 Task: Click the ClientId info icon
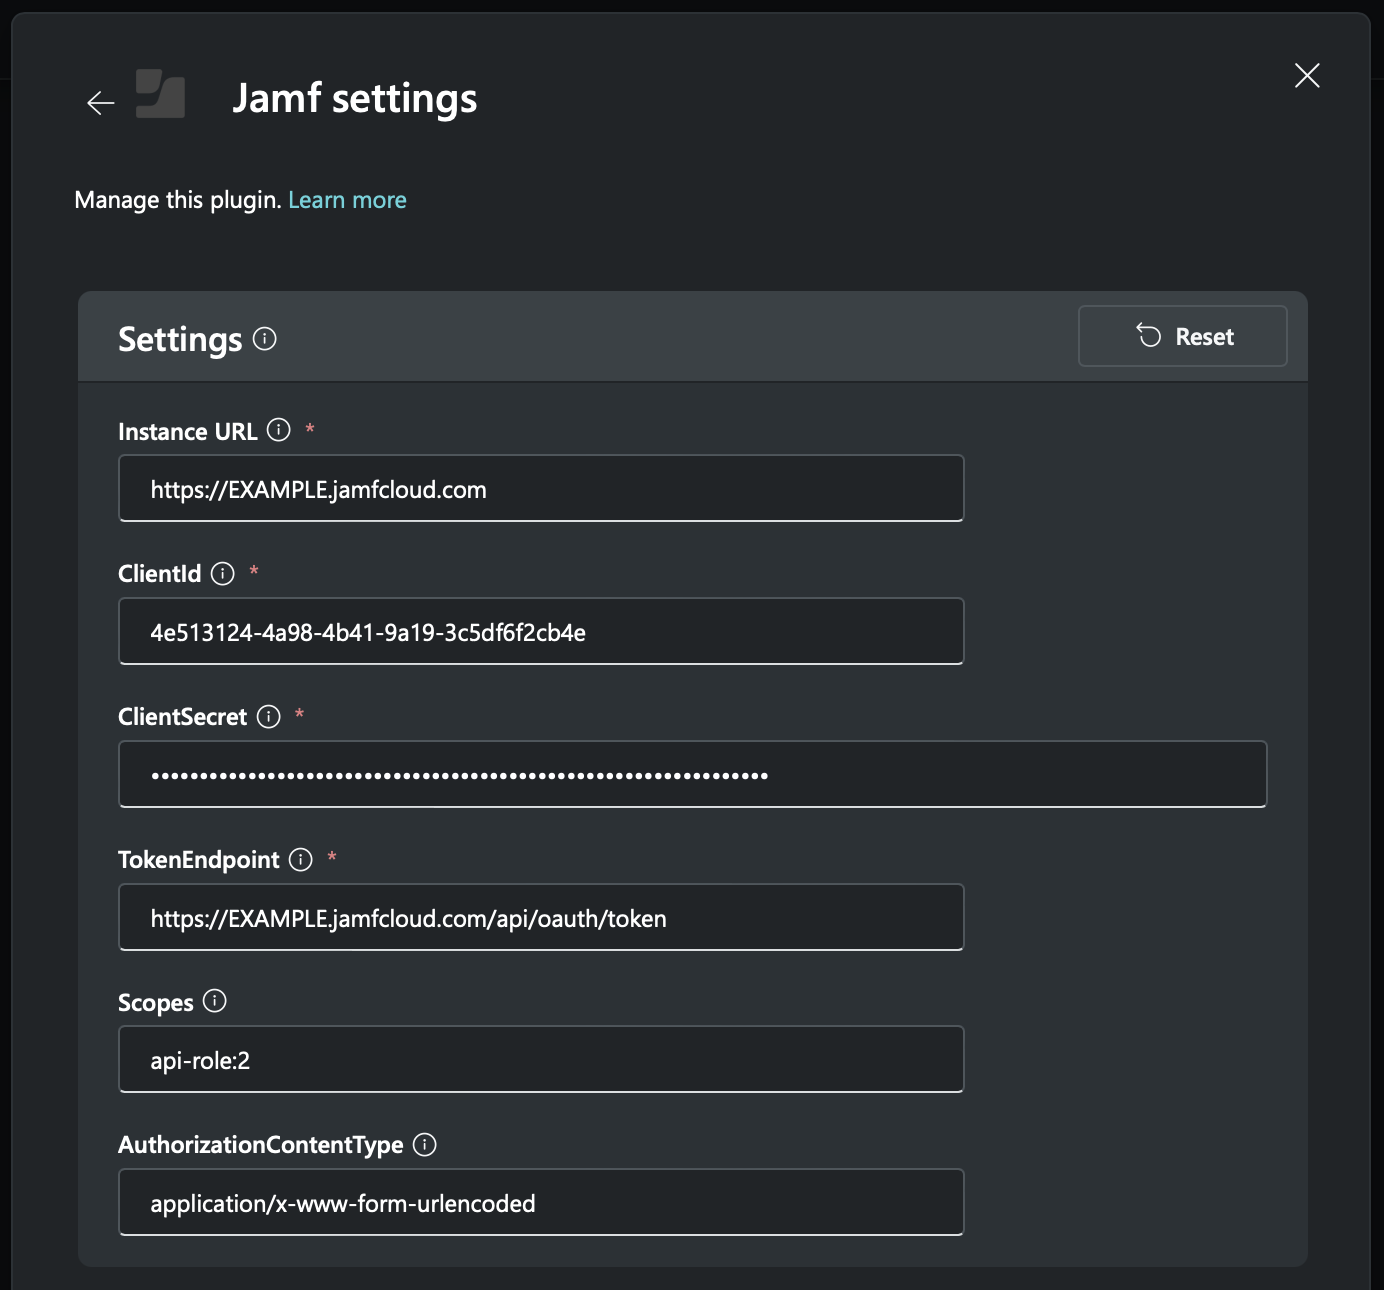pyautogui.click(x=221, y=574)
